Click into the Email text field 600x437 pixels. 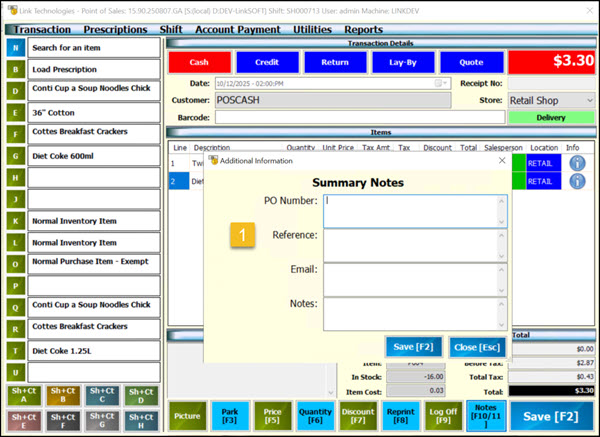[413, 278]
